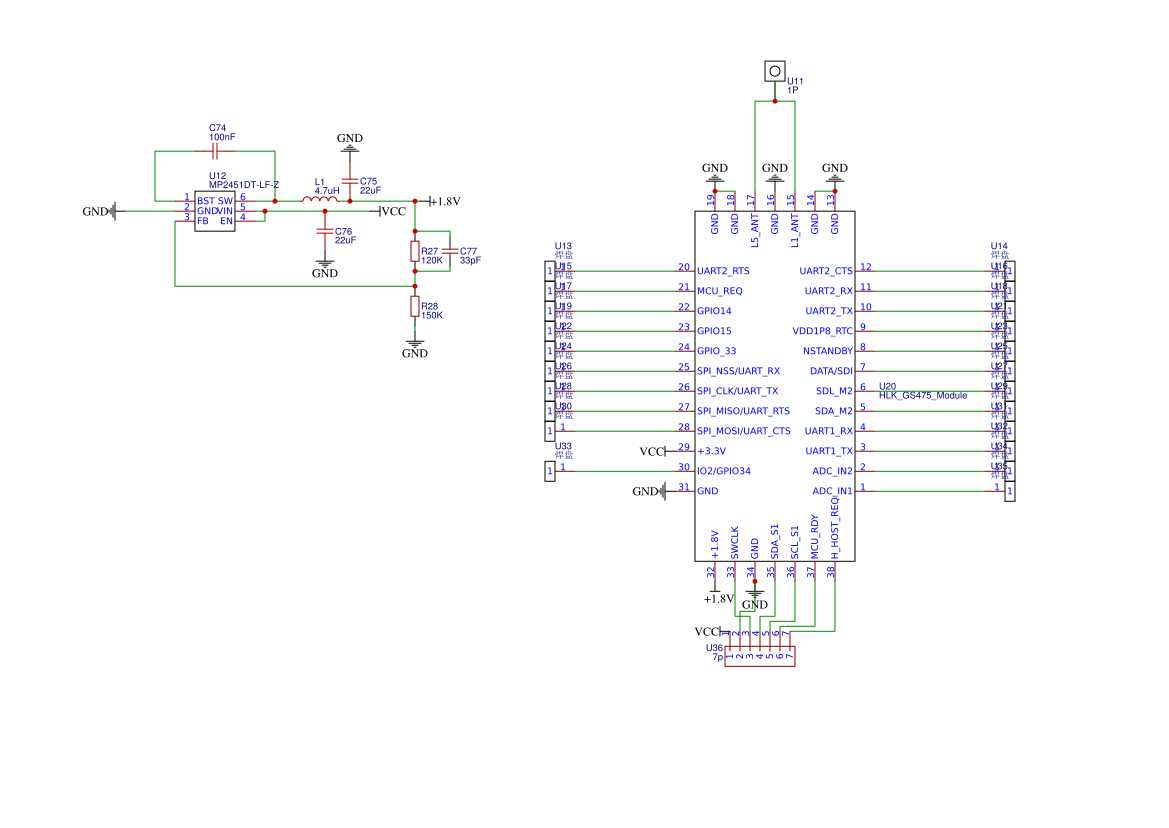Click the ADC_IN1 pin label
The width and height of the screenshot is (1169, 828).
click(x=832, y=491)
